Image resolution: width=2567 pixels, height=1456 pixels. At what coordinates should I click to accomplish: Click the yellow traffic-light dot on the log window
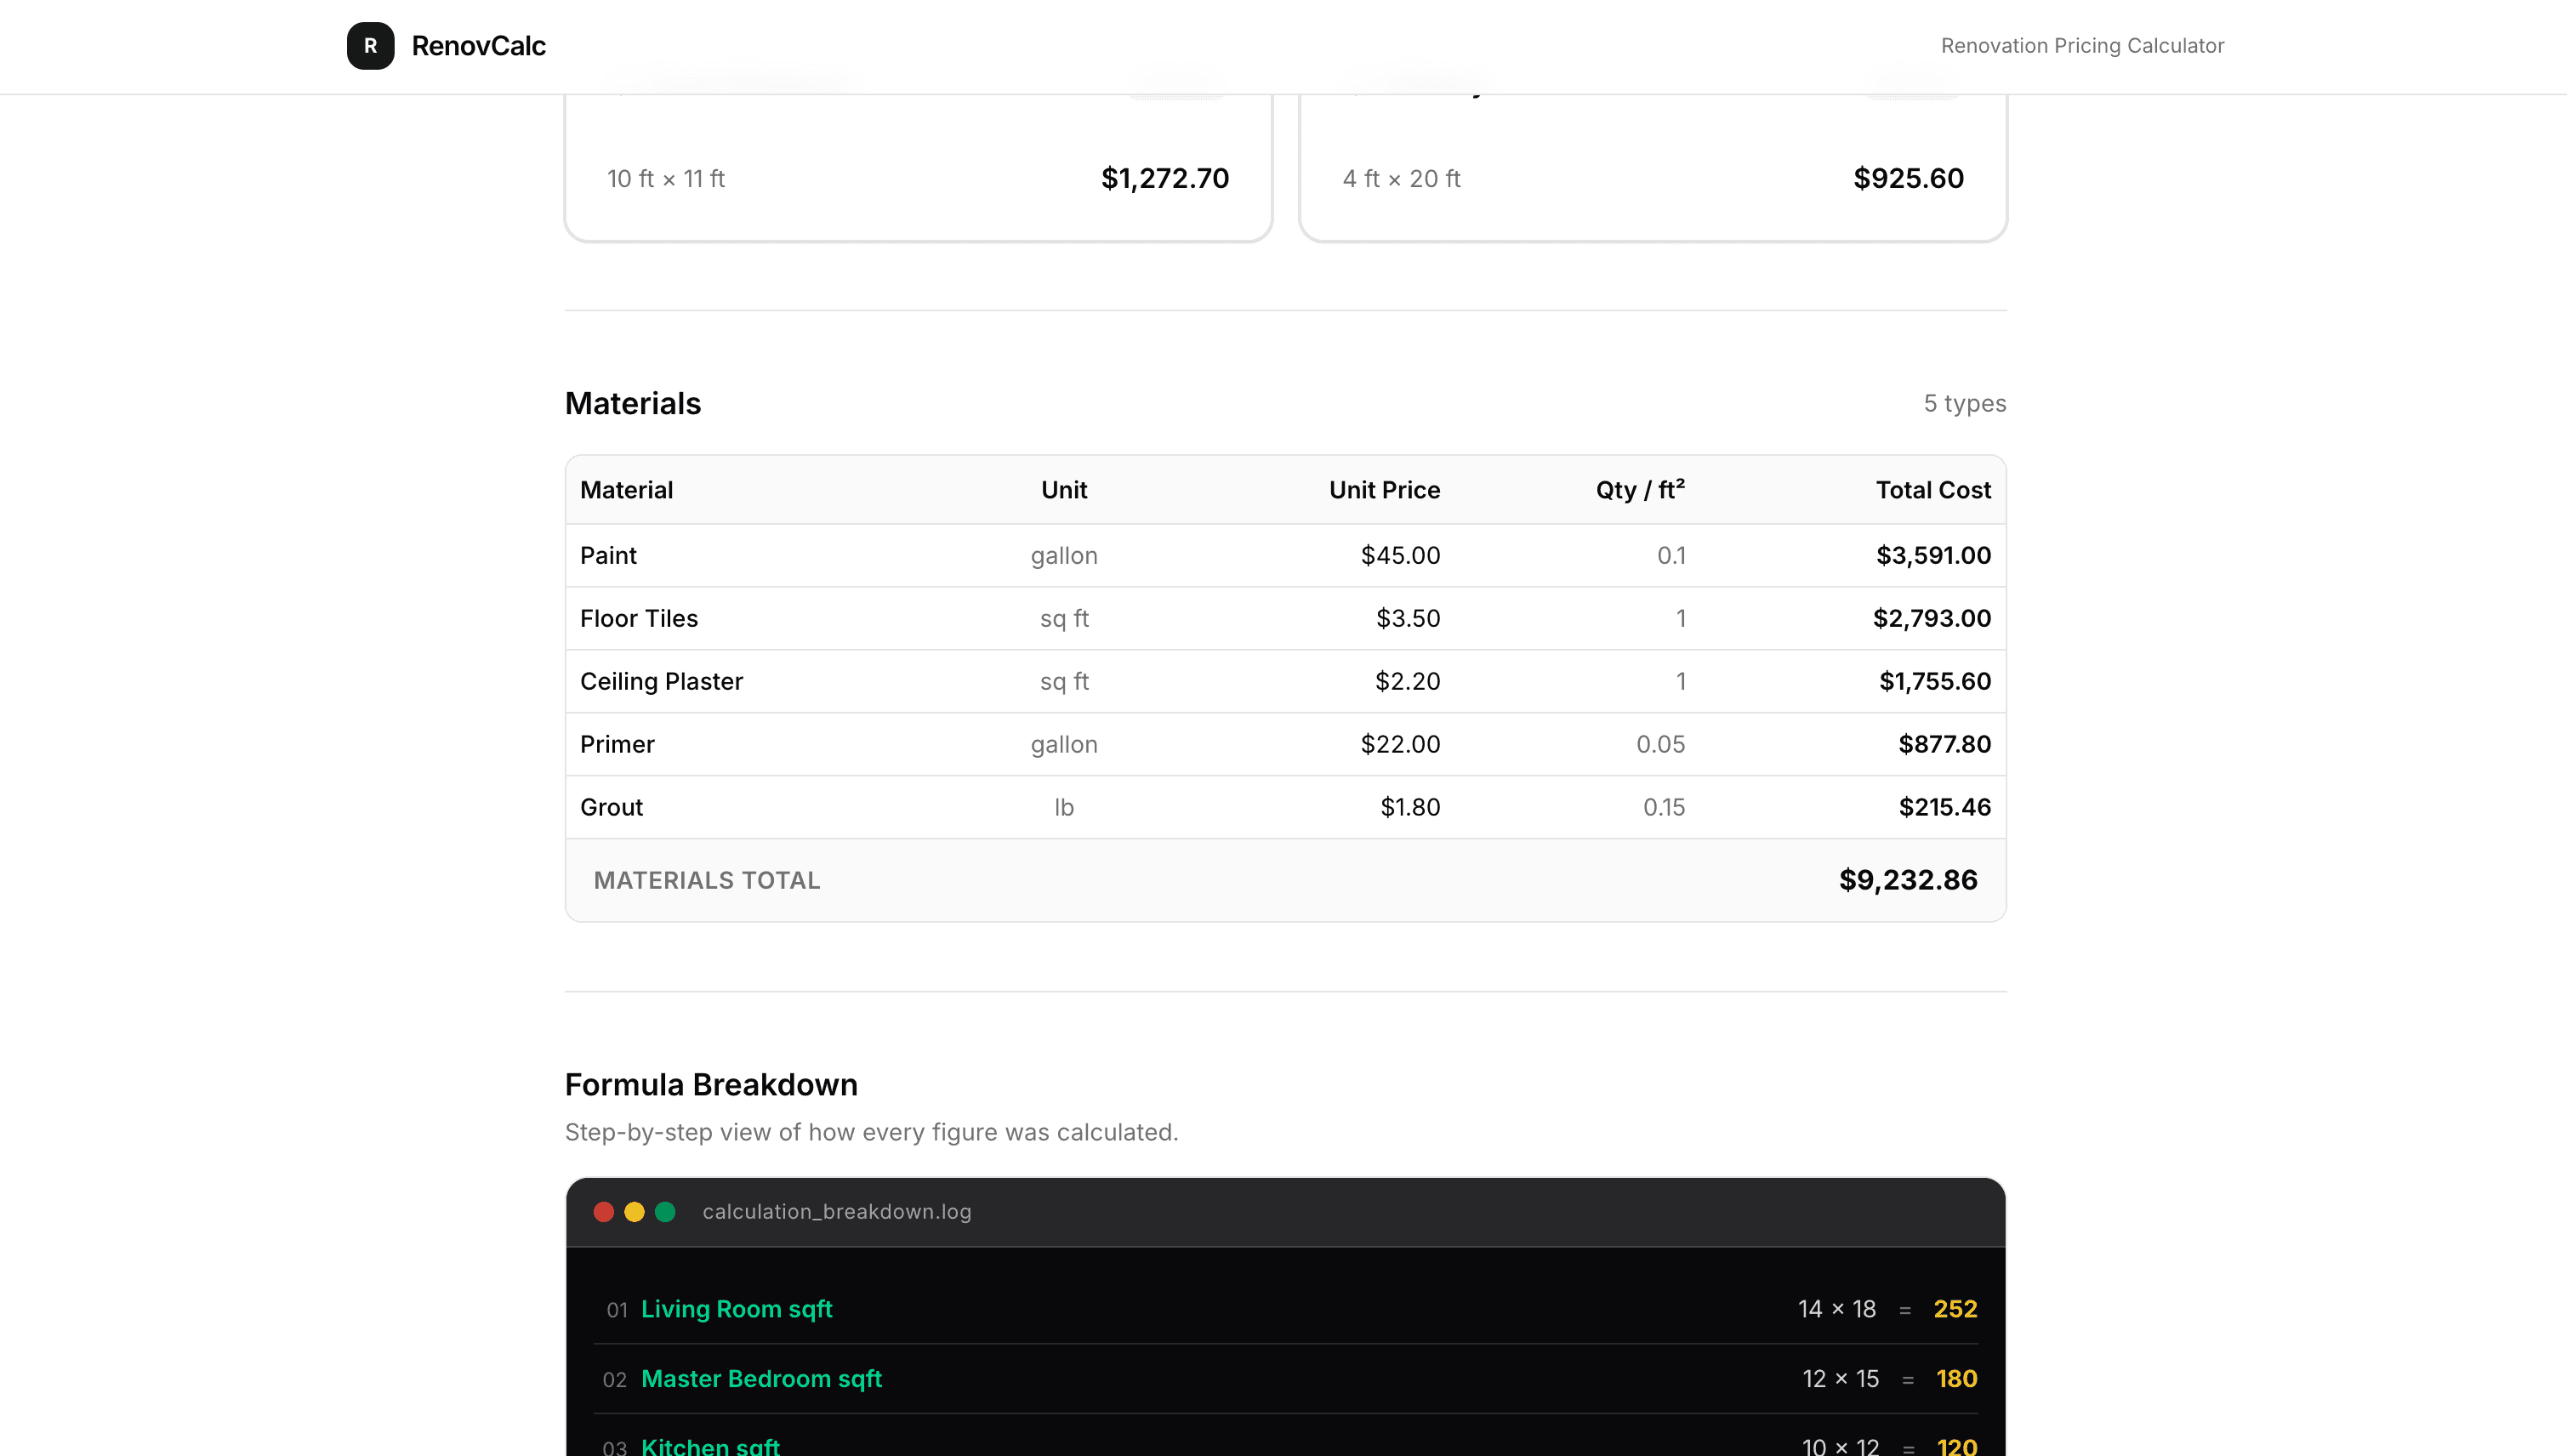[634, 1211]
